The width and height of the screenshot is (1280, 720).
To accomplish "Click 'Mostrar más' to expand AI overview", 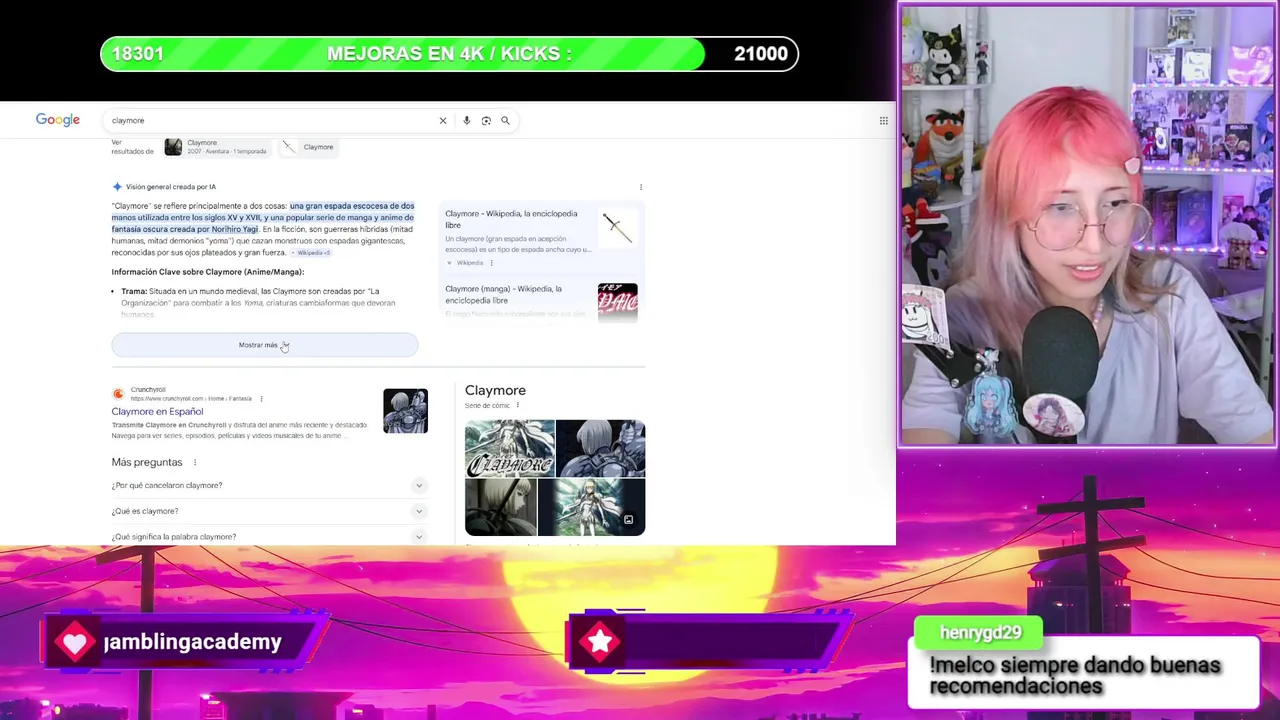I will click(x=265, y=345).
